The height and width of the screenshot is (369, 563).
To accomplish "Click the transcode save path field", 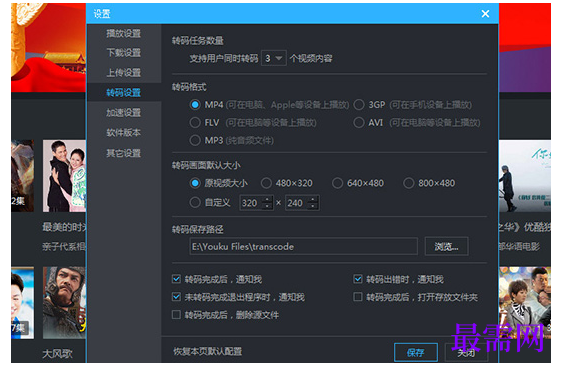I will pos(304,247).
